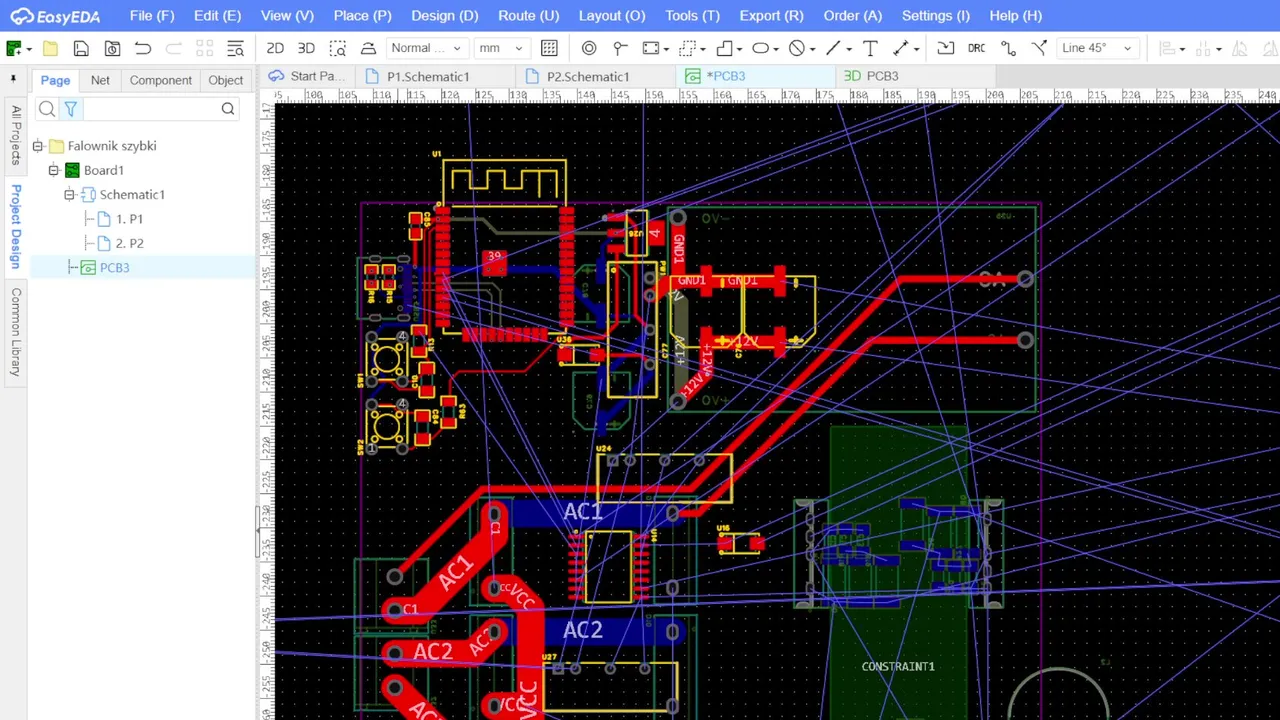Select the ellipse slot tool

coord(760,48)
